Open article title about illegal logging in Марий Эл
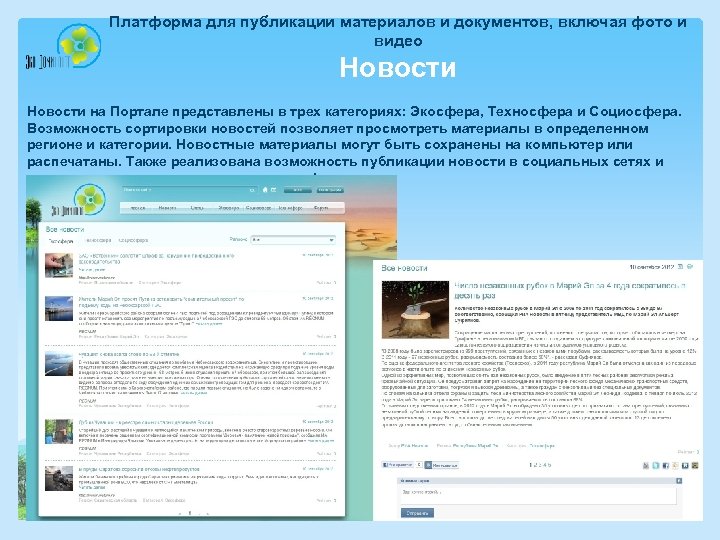 (x=570, y=291)
